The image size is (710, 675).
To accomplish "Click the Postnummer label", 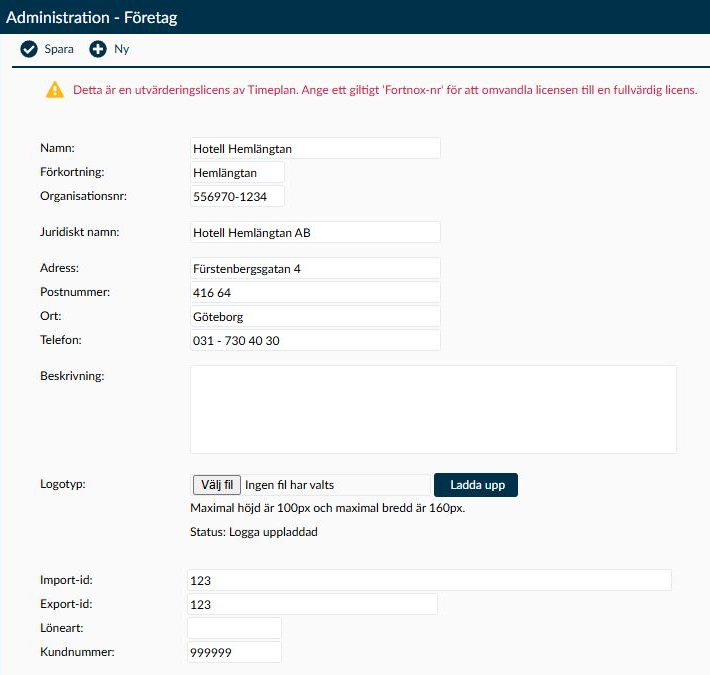I will pos(75,292).
